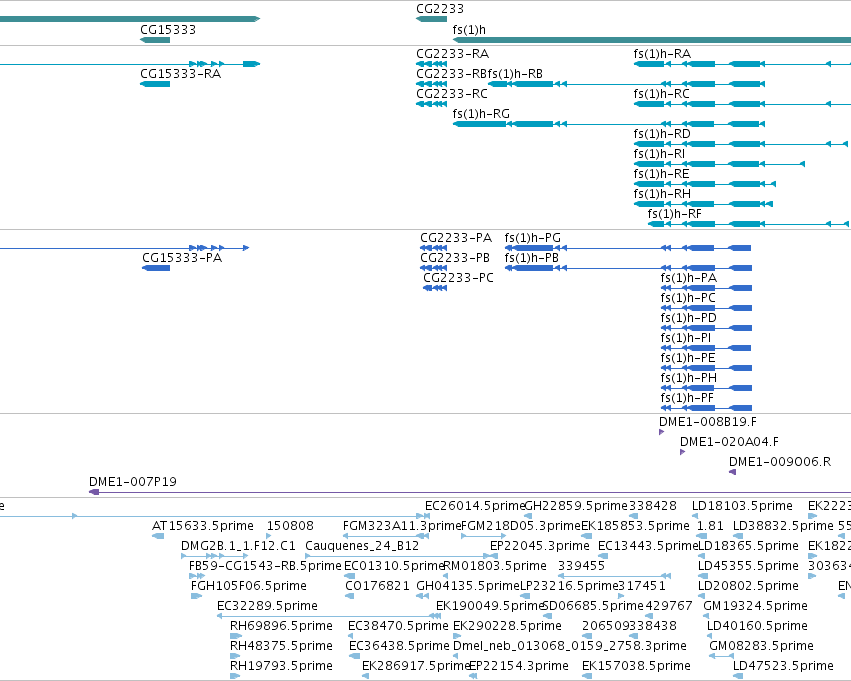Click EST EC13443.5prime label
This screenshot has width=851, height=681.
648,546
